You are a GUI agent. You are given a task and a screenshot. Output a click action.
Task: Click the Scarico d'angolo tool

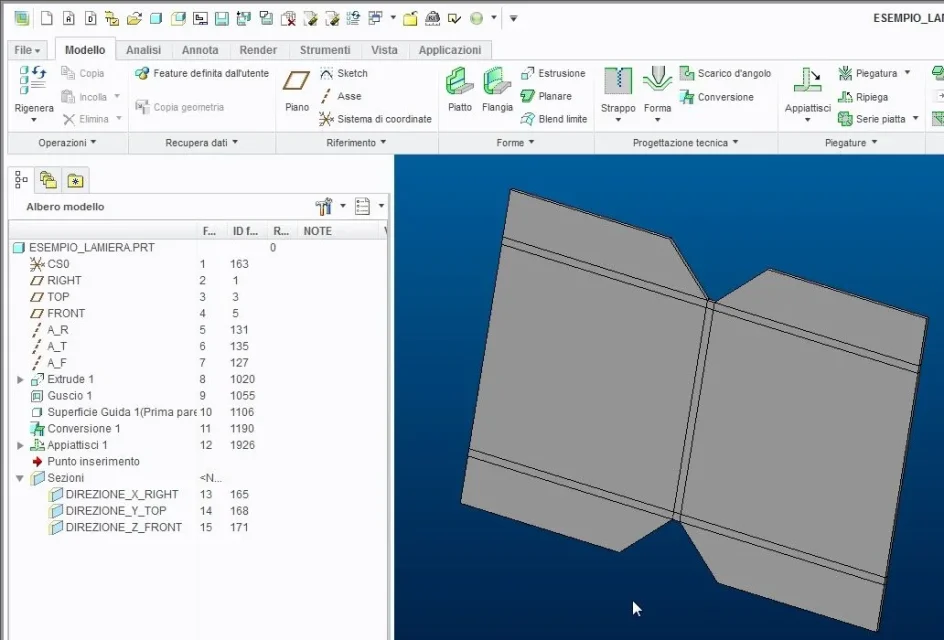[725, 73]
